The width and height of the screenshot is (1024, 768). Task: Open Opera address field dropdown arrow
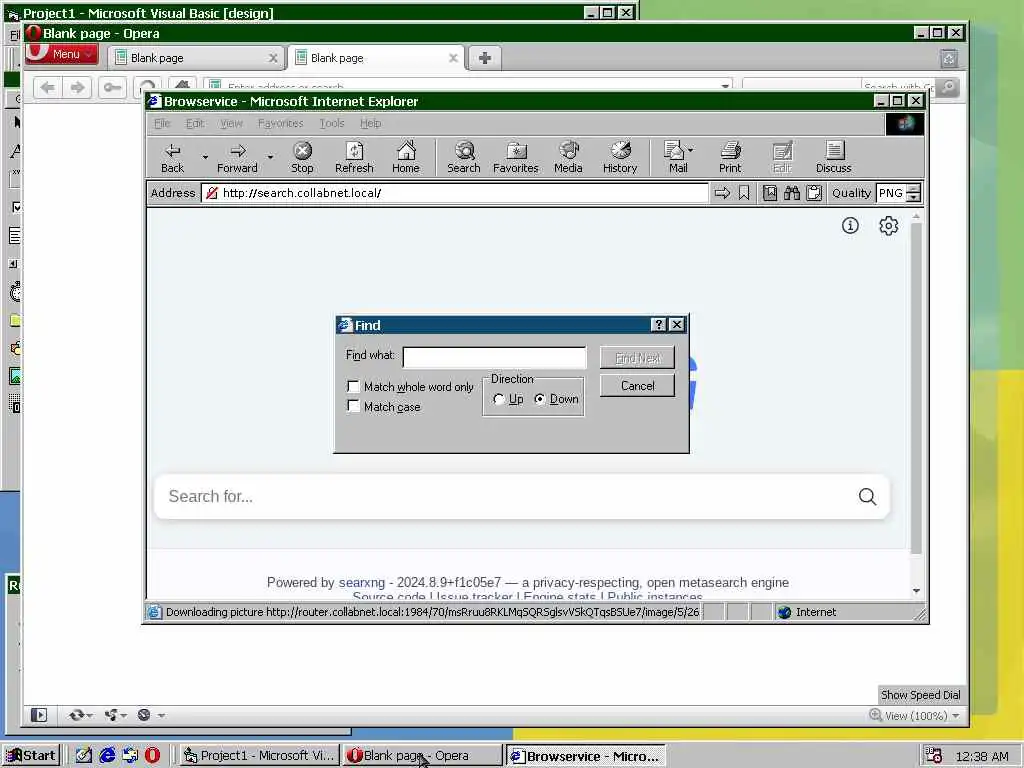point(725,86)
